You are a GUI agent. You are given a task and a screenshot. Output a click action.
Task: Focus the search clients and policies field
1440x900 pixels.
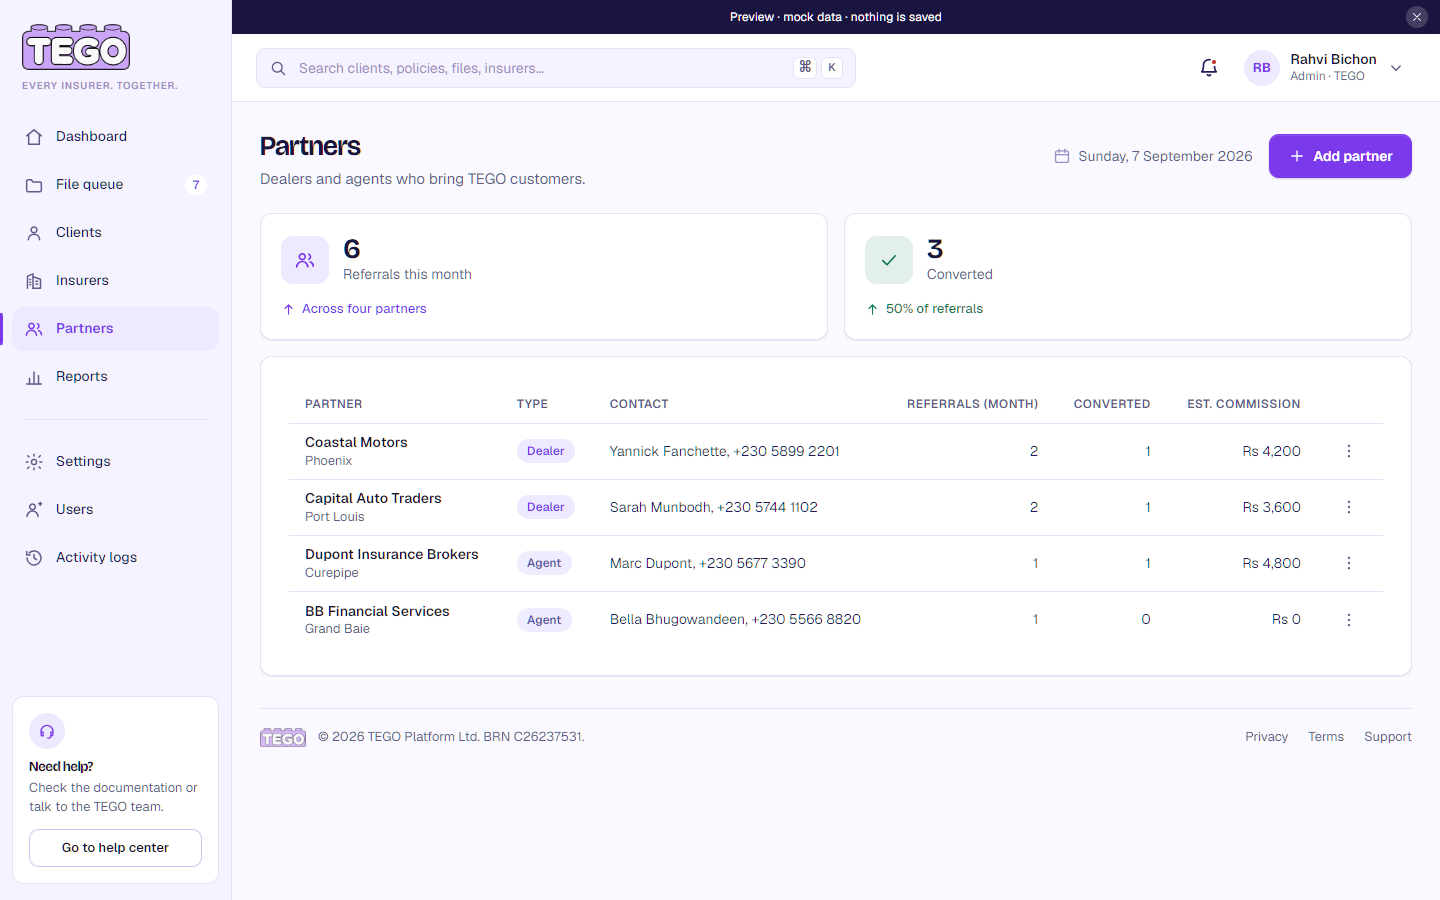coord(556,68)
